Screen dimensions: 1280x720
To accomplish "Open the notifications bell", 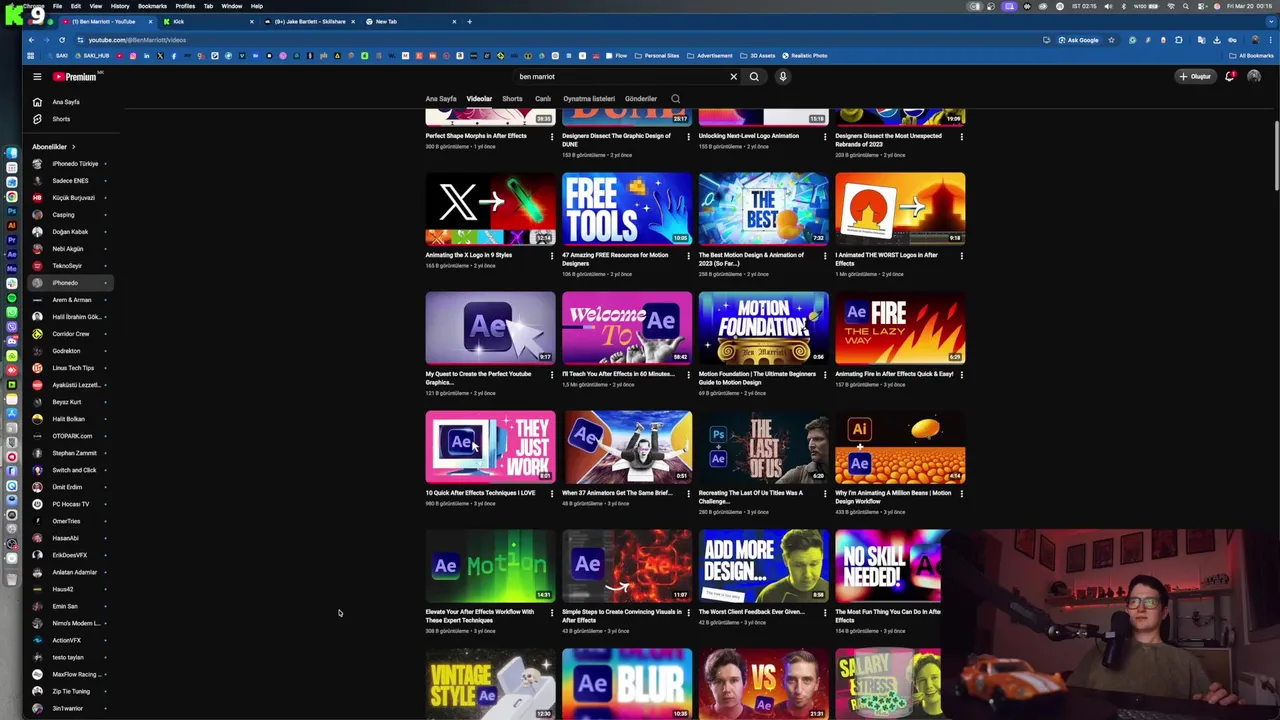I will pos(1230,76).
